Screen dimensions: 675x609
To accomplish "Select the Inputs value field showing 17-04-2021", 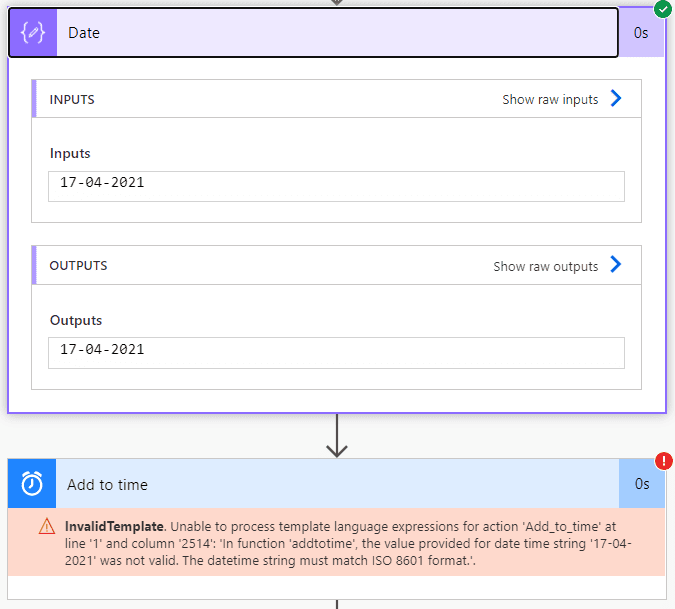I will pyautogui.click(x=336, y=186).
